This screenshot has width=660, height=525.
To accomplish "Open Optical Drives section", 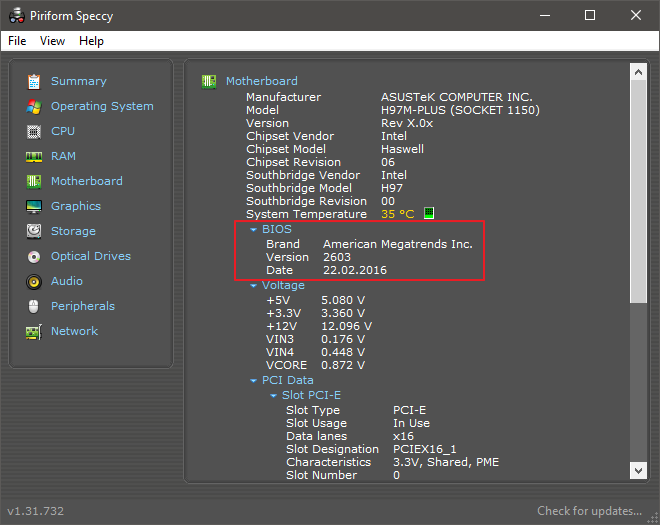I will pos(91,256).
